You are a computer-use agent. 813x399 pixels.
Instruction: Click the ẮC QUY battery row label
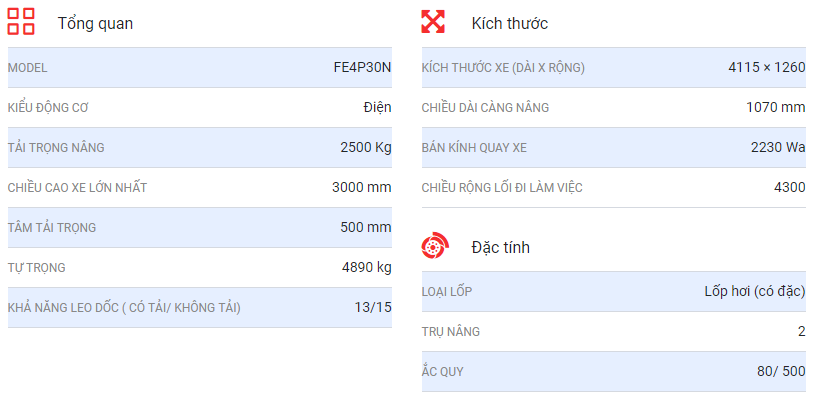(443, 372)
